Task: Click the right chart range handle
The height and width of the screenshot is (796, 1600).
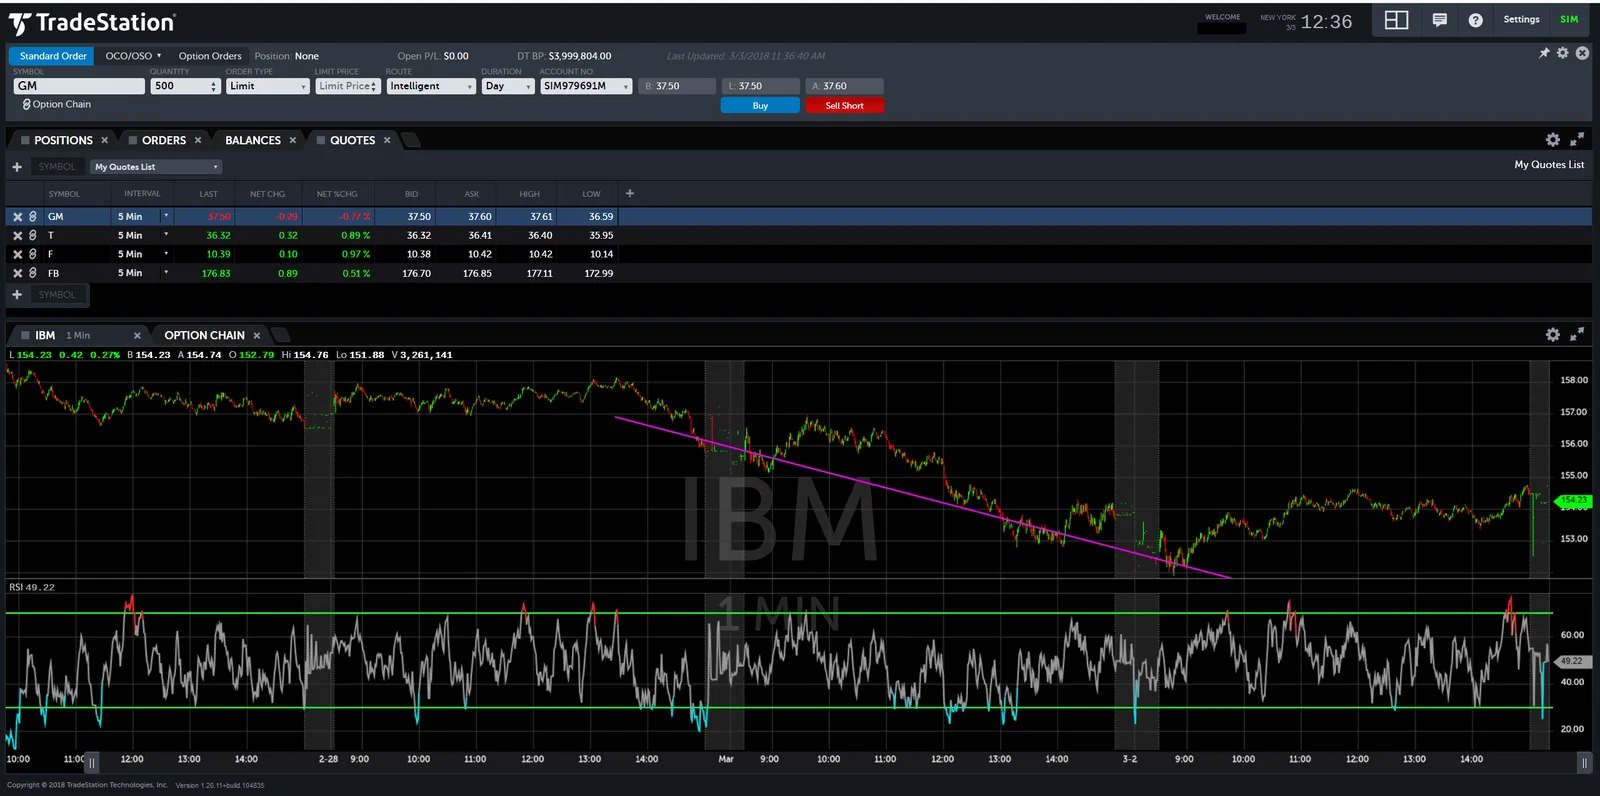Action: [x=1584, y=763]
